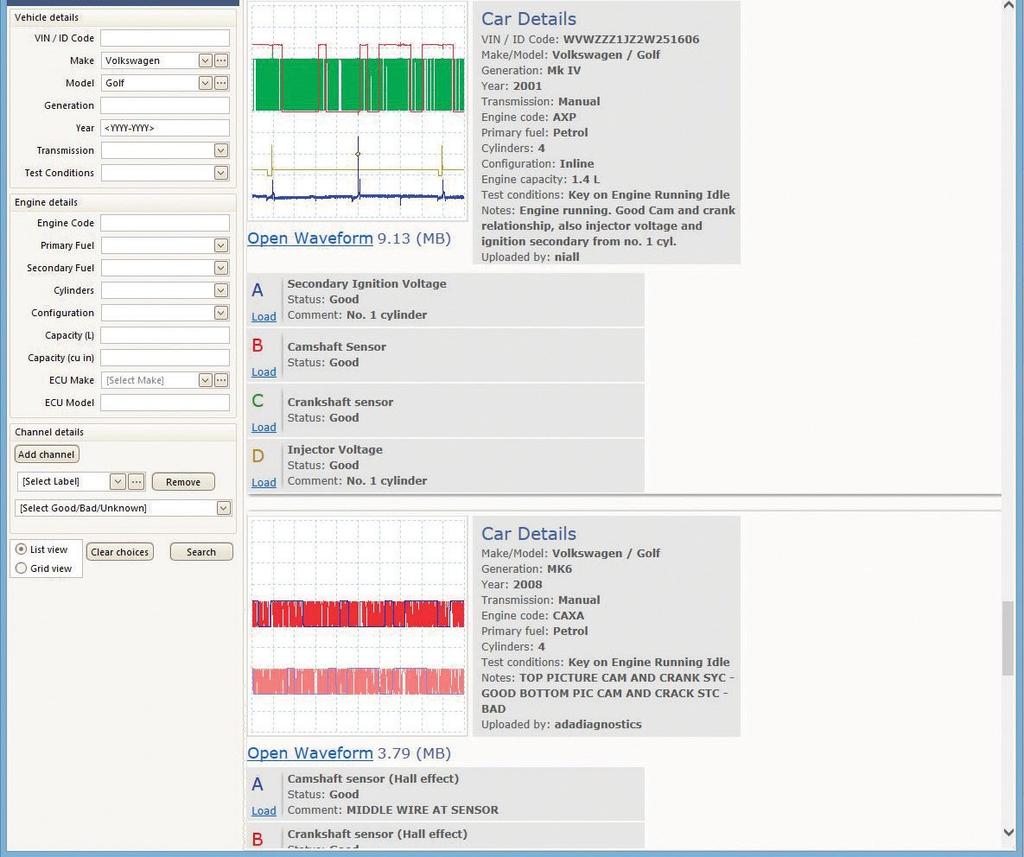This screenshot has height=857, width=1024.
Task: Load channel A Camshaft sensor (Hall effect)
Action: [x=264, y=811]
